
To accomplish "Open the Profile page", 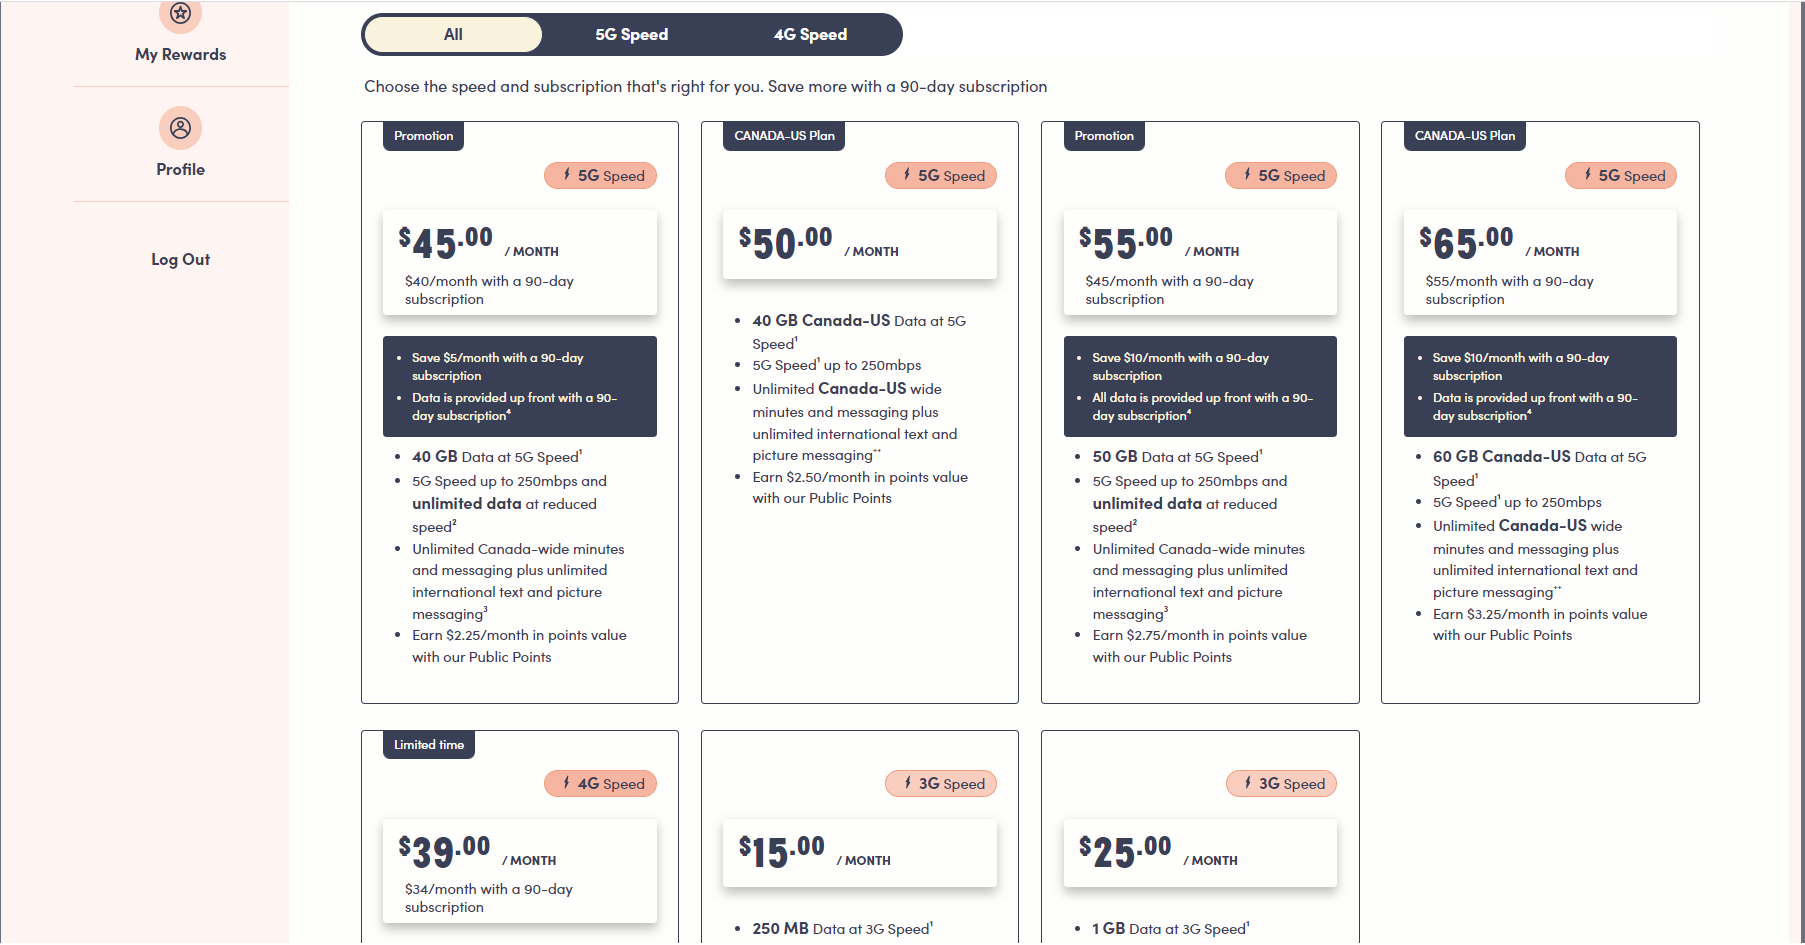I will click(180, 169).
